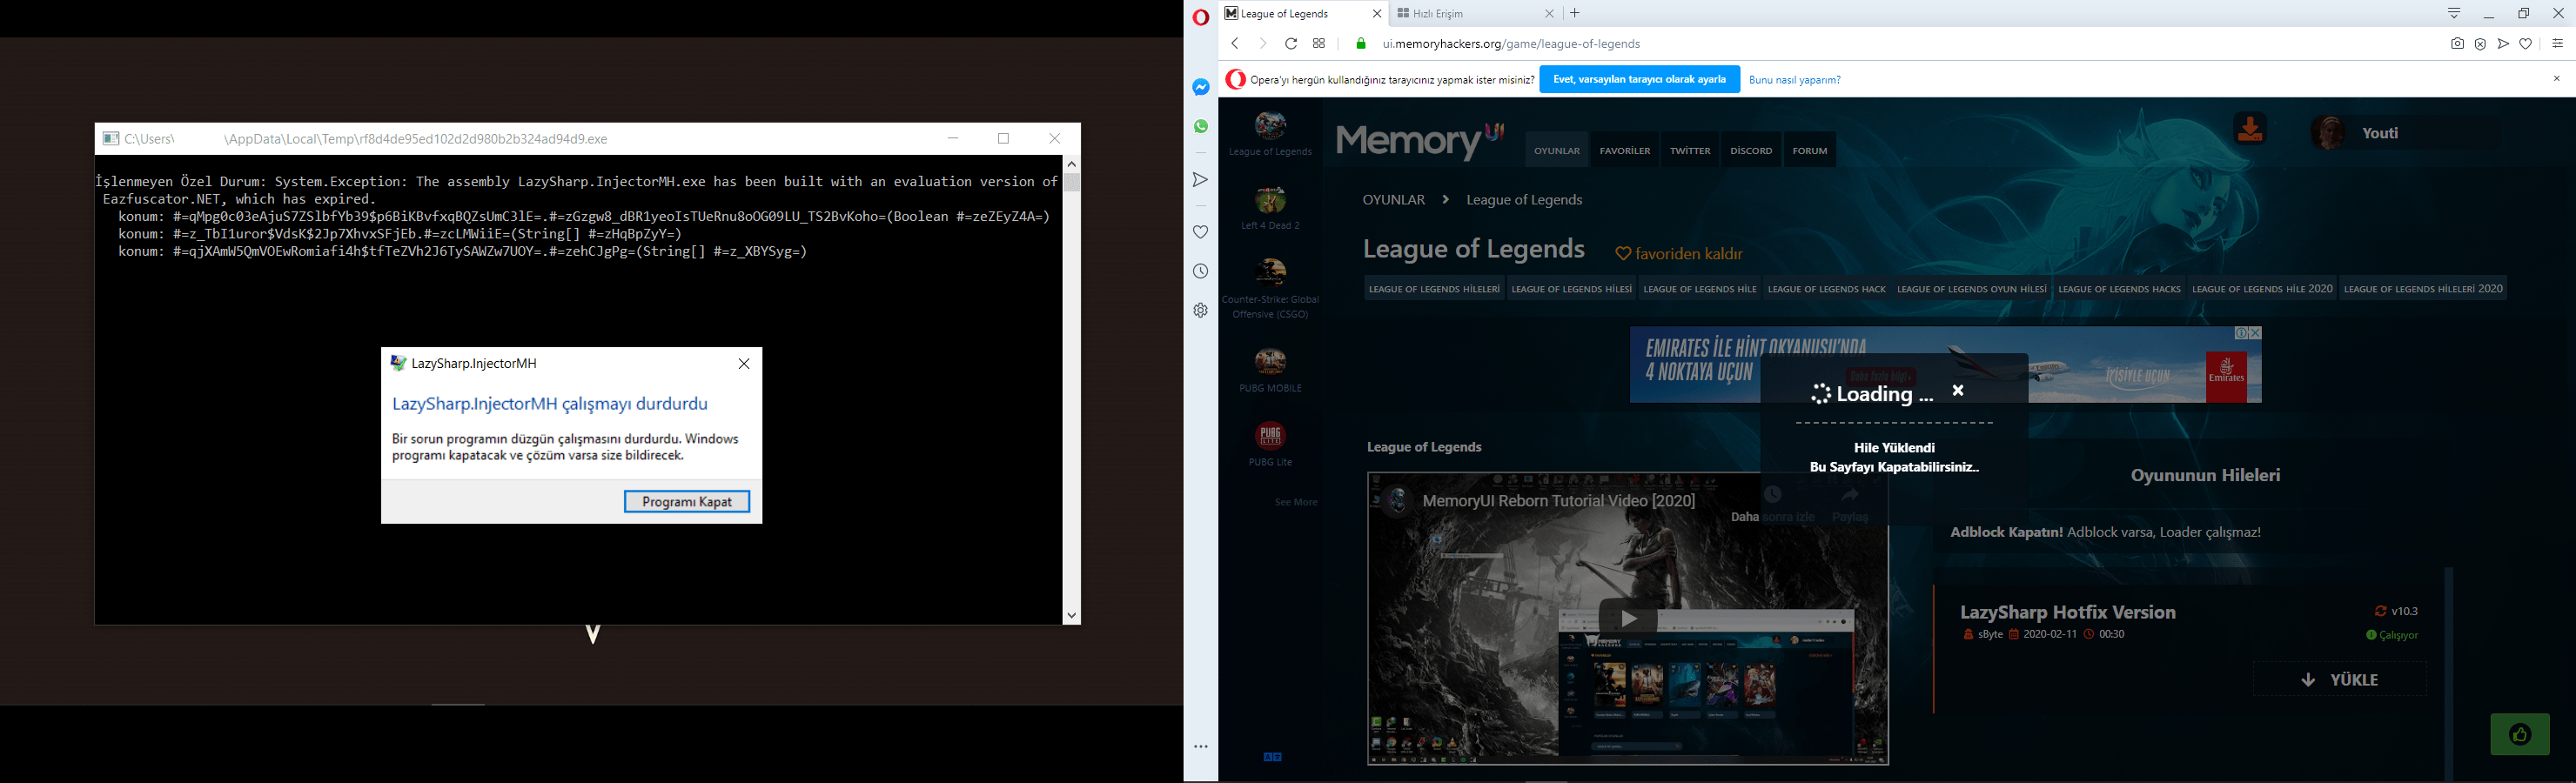Open the sidebar three-dots setup menu
2576x783 pixels.
pos(1201,747)
